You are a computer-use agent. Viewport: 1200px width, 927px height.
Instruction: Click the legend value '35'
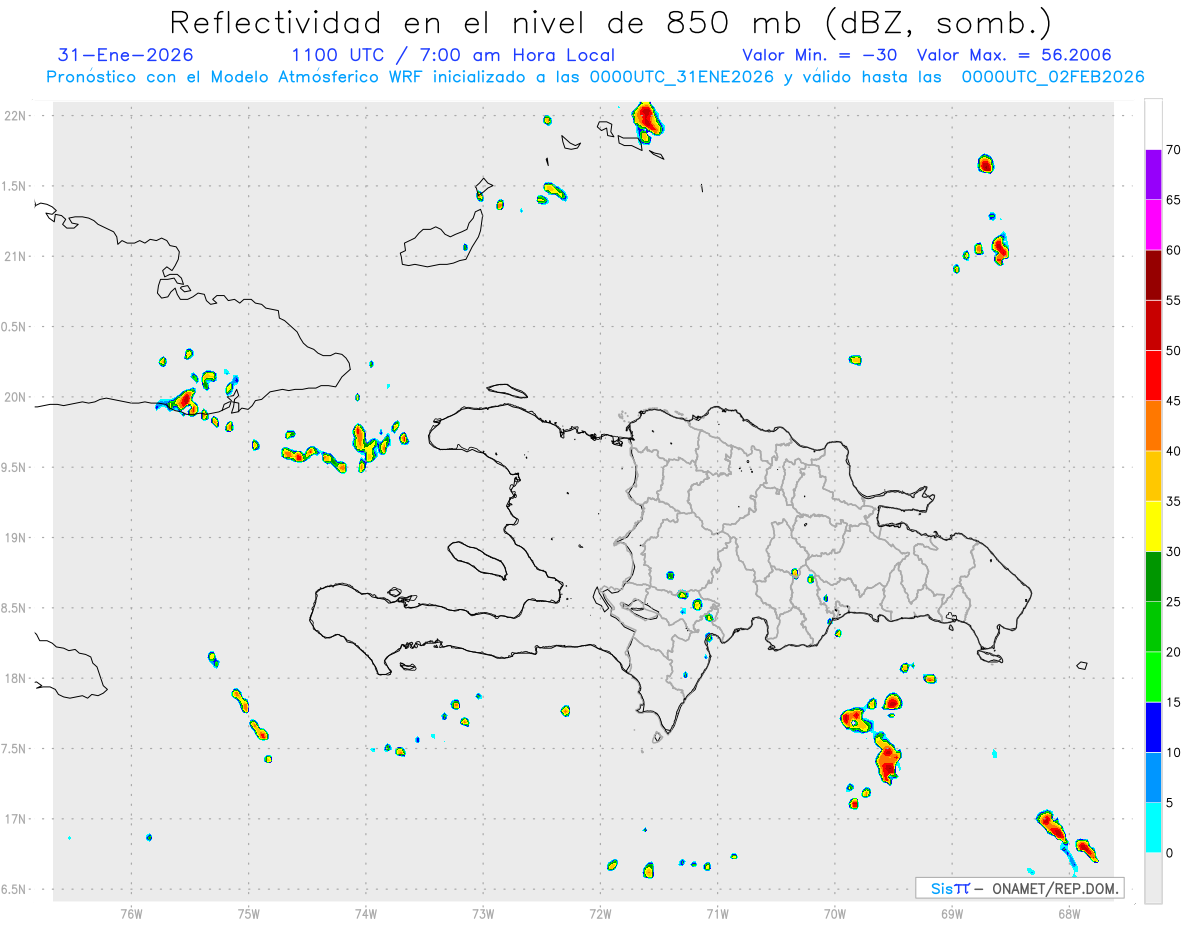click(x=1174, y=501)
